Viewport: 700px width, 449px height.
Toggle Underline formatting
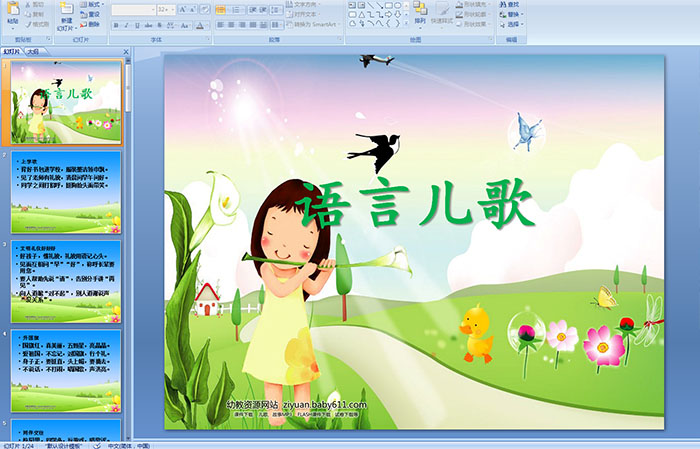click(x=137, y=25)
